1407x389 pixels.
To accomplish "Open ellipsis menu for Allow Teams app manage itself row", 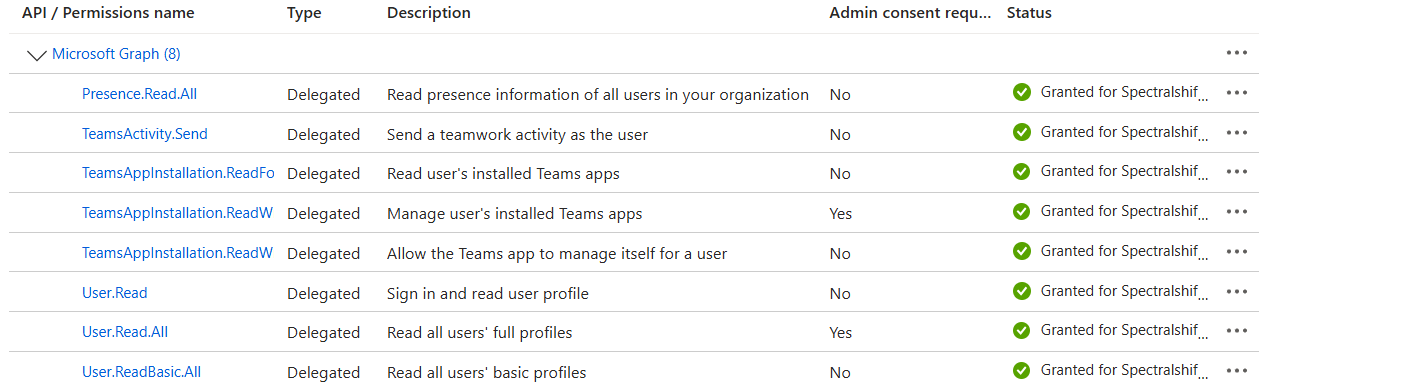I will click(x=1237, y=252).
